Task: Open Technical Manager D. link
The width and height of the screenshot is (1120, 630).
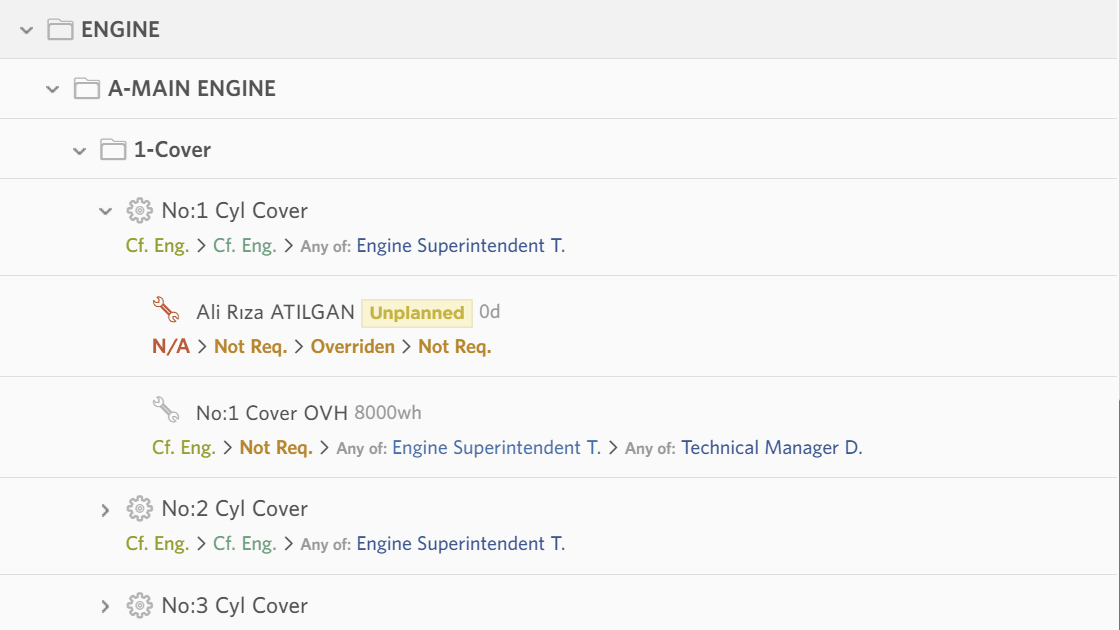Action: point(771,448)
